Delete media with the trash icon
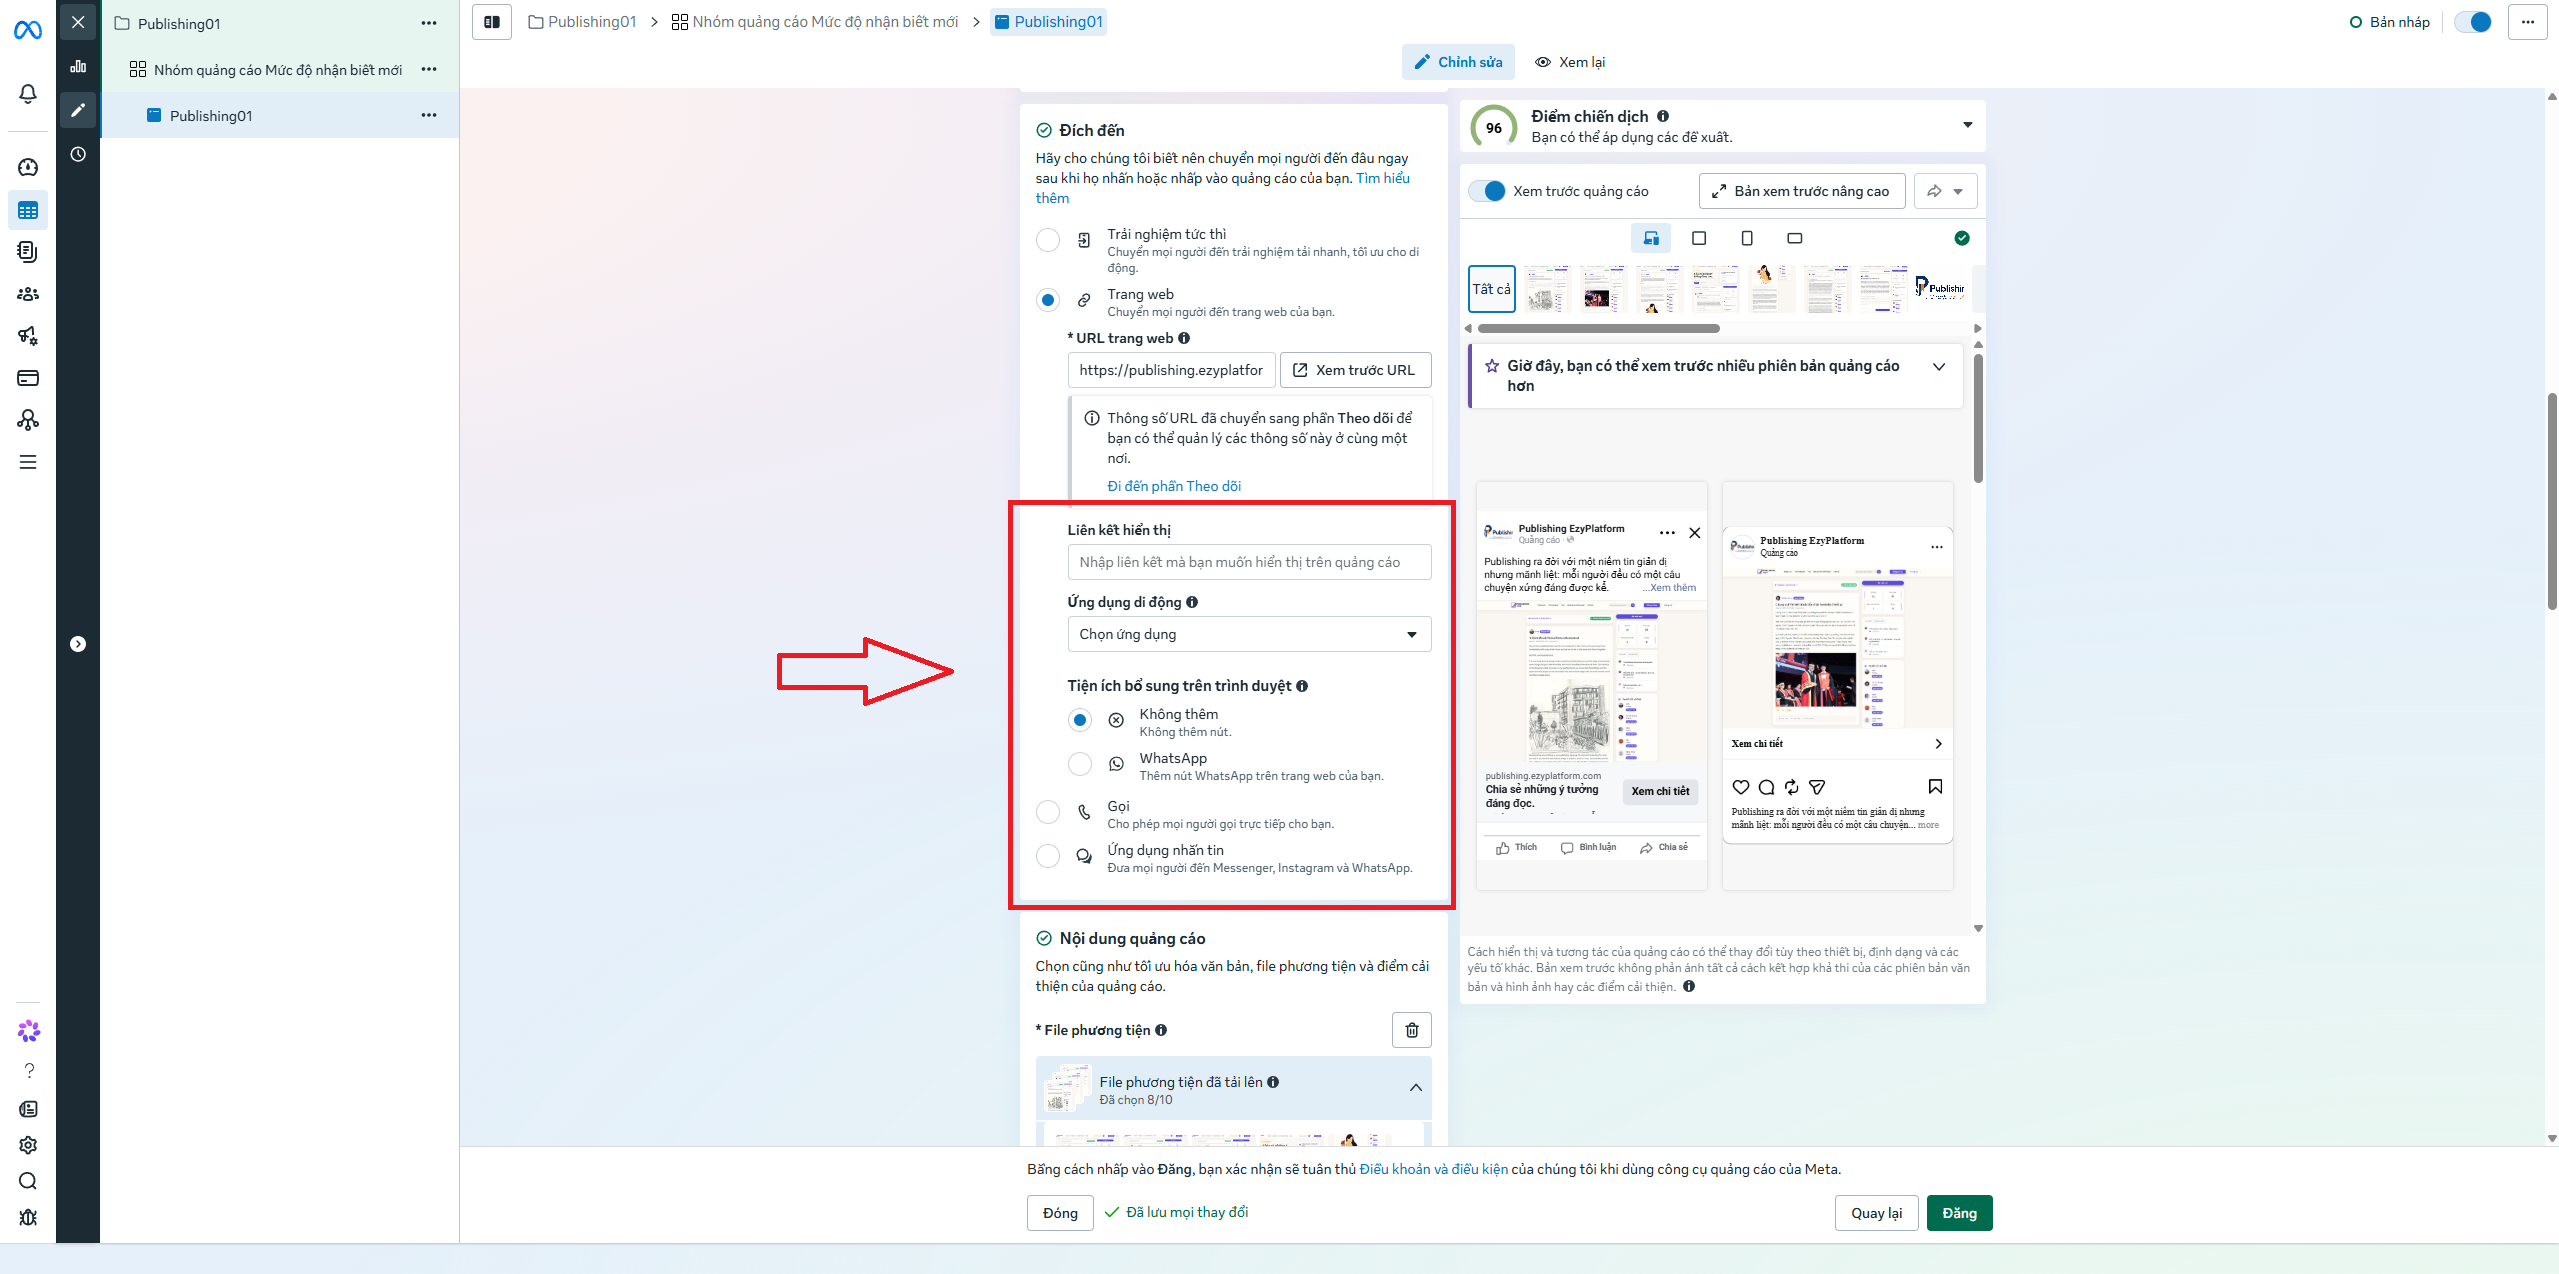The width and height of the screenshot is (2559, 1274). click(x=1412, y=1030)
